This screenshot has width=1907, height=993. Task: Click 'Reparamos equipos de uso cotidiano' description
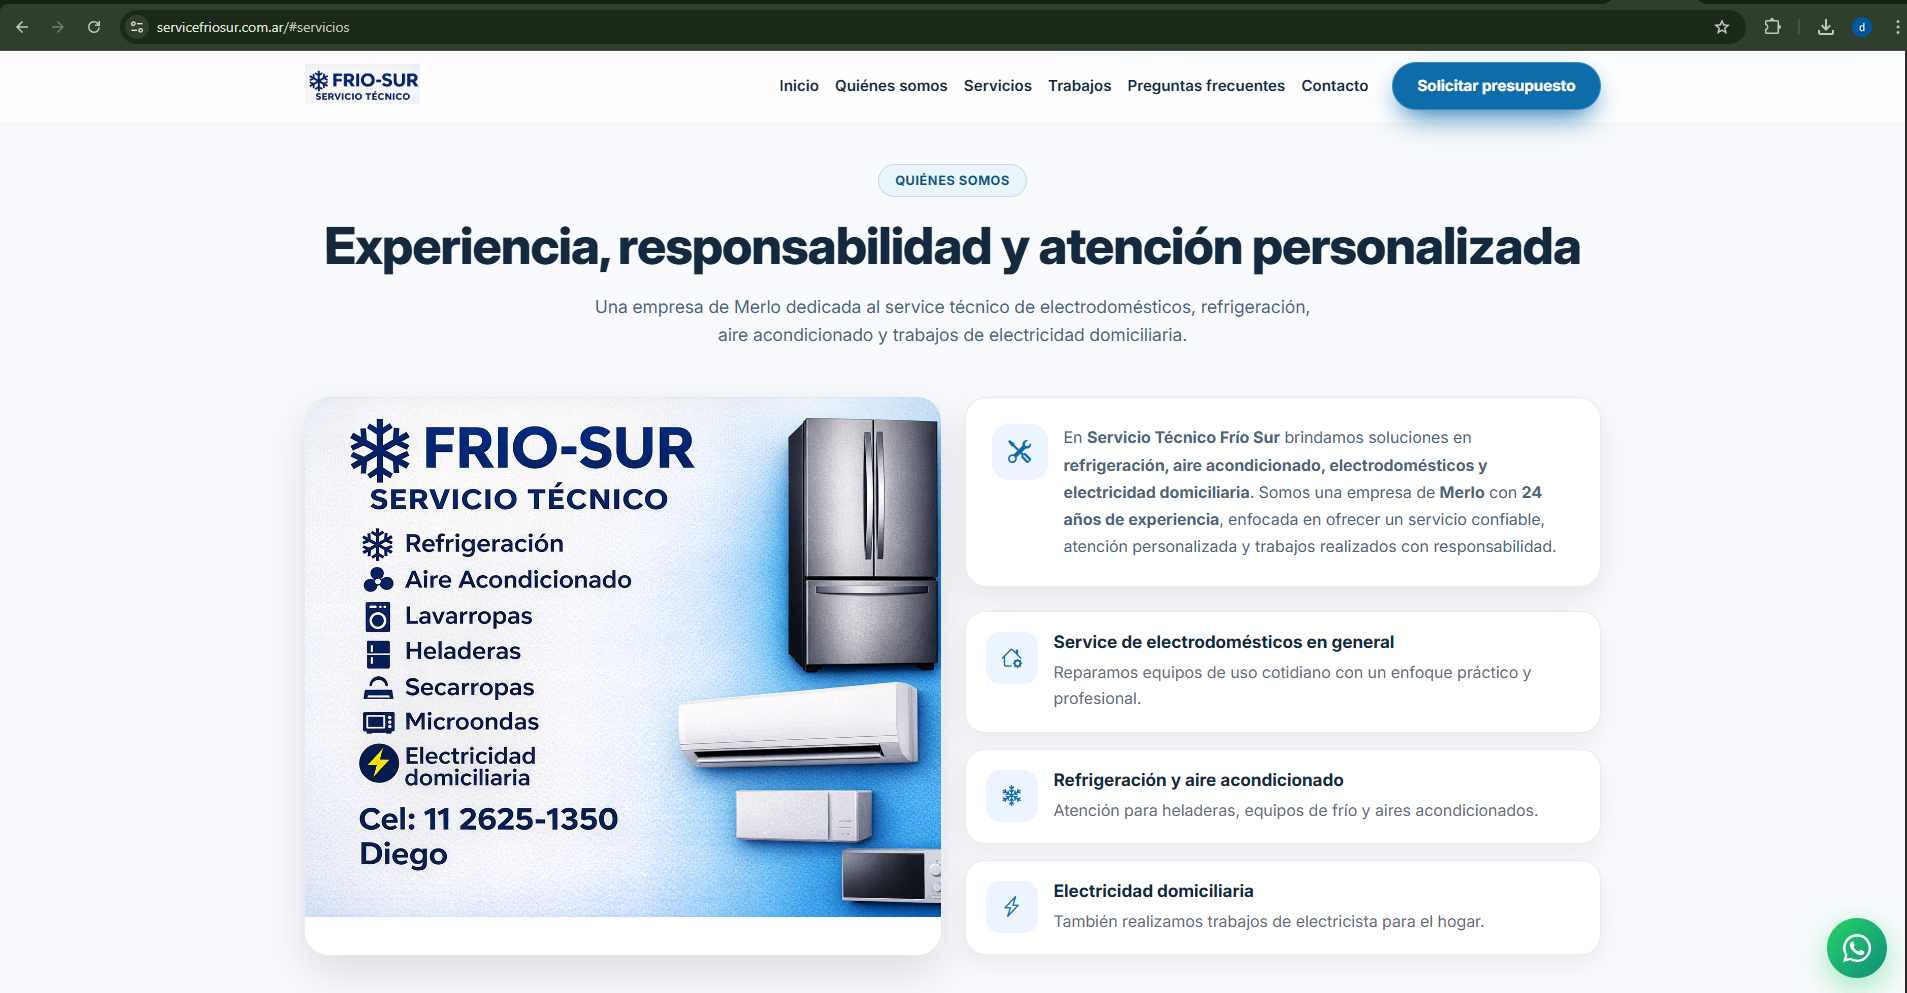(x=1292, y=685)
